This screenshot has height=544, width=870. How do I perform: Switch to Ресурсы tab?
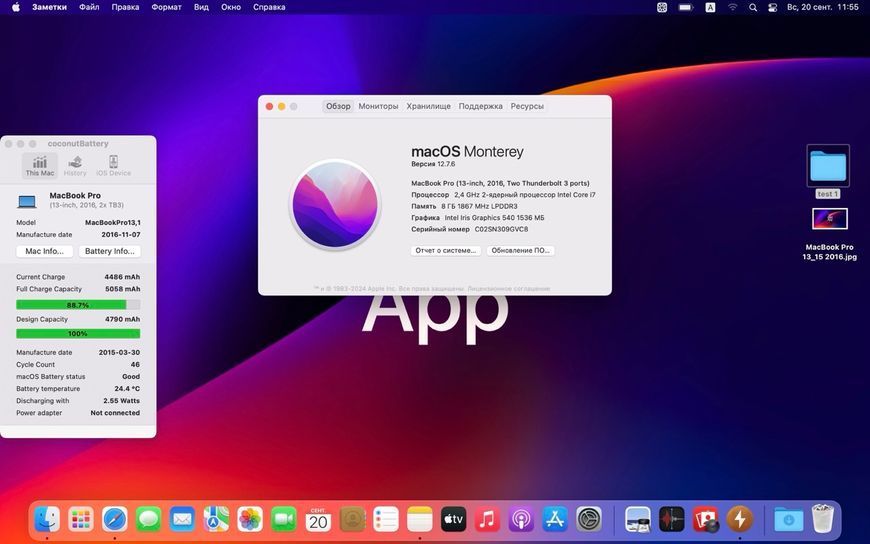(527, 106)
